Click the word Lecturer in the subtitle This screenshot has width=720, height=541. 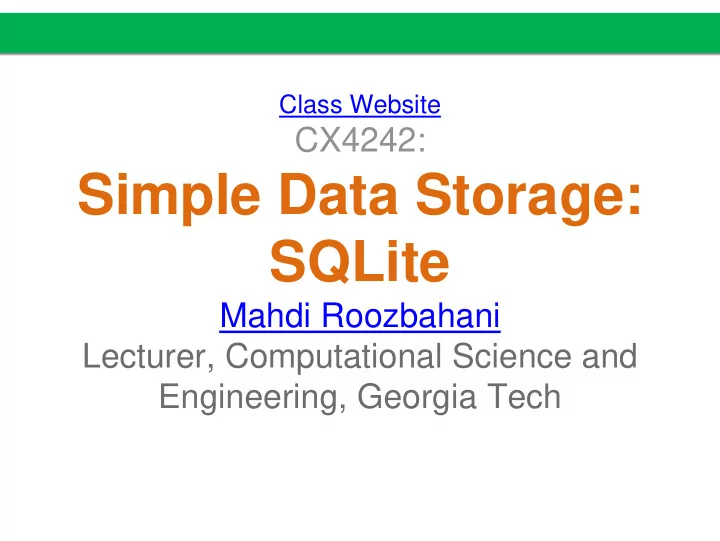148,357
